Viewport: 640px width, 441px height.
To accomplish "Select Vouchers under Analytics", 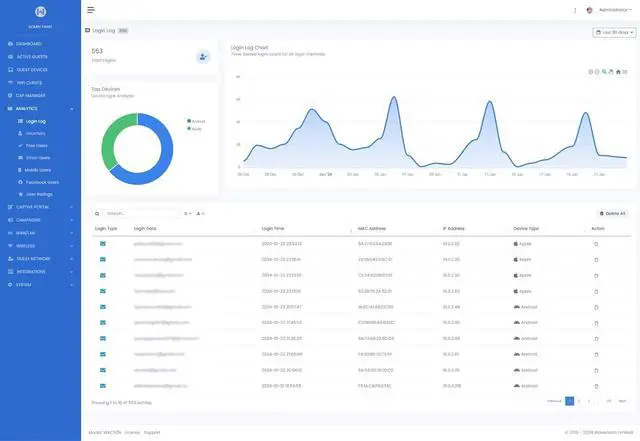I will 36,133.
